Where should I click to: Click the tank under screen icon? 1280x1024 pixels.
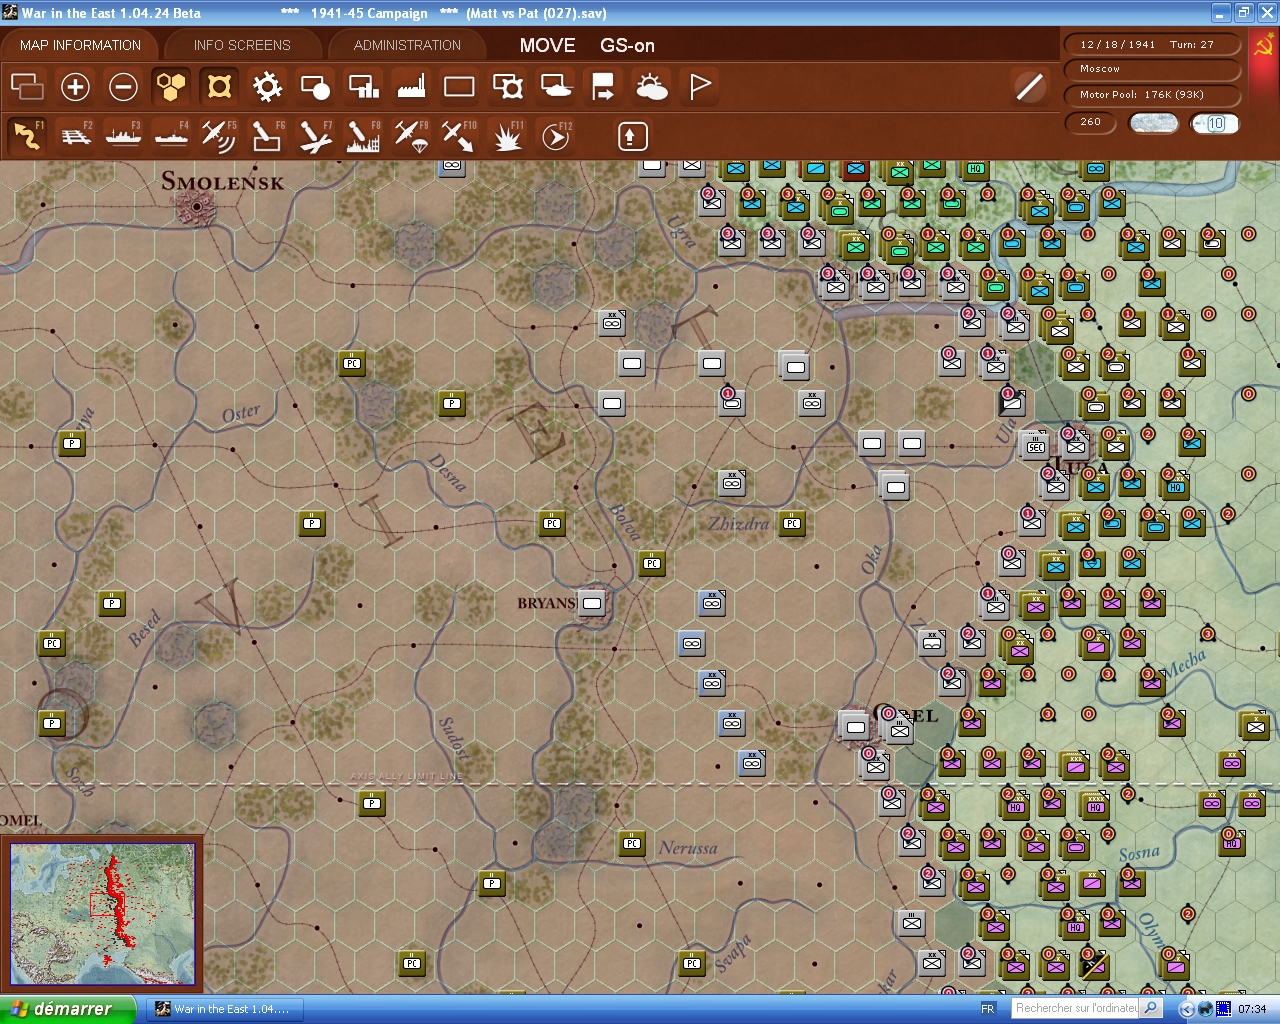555,87
